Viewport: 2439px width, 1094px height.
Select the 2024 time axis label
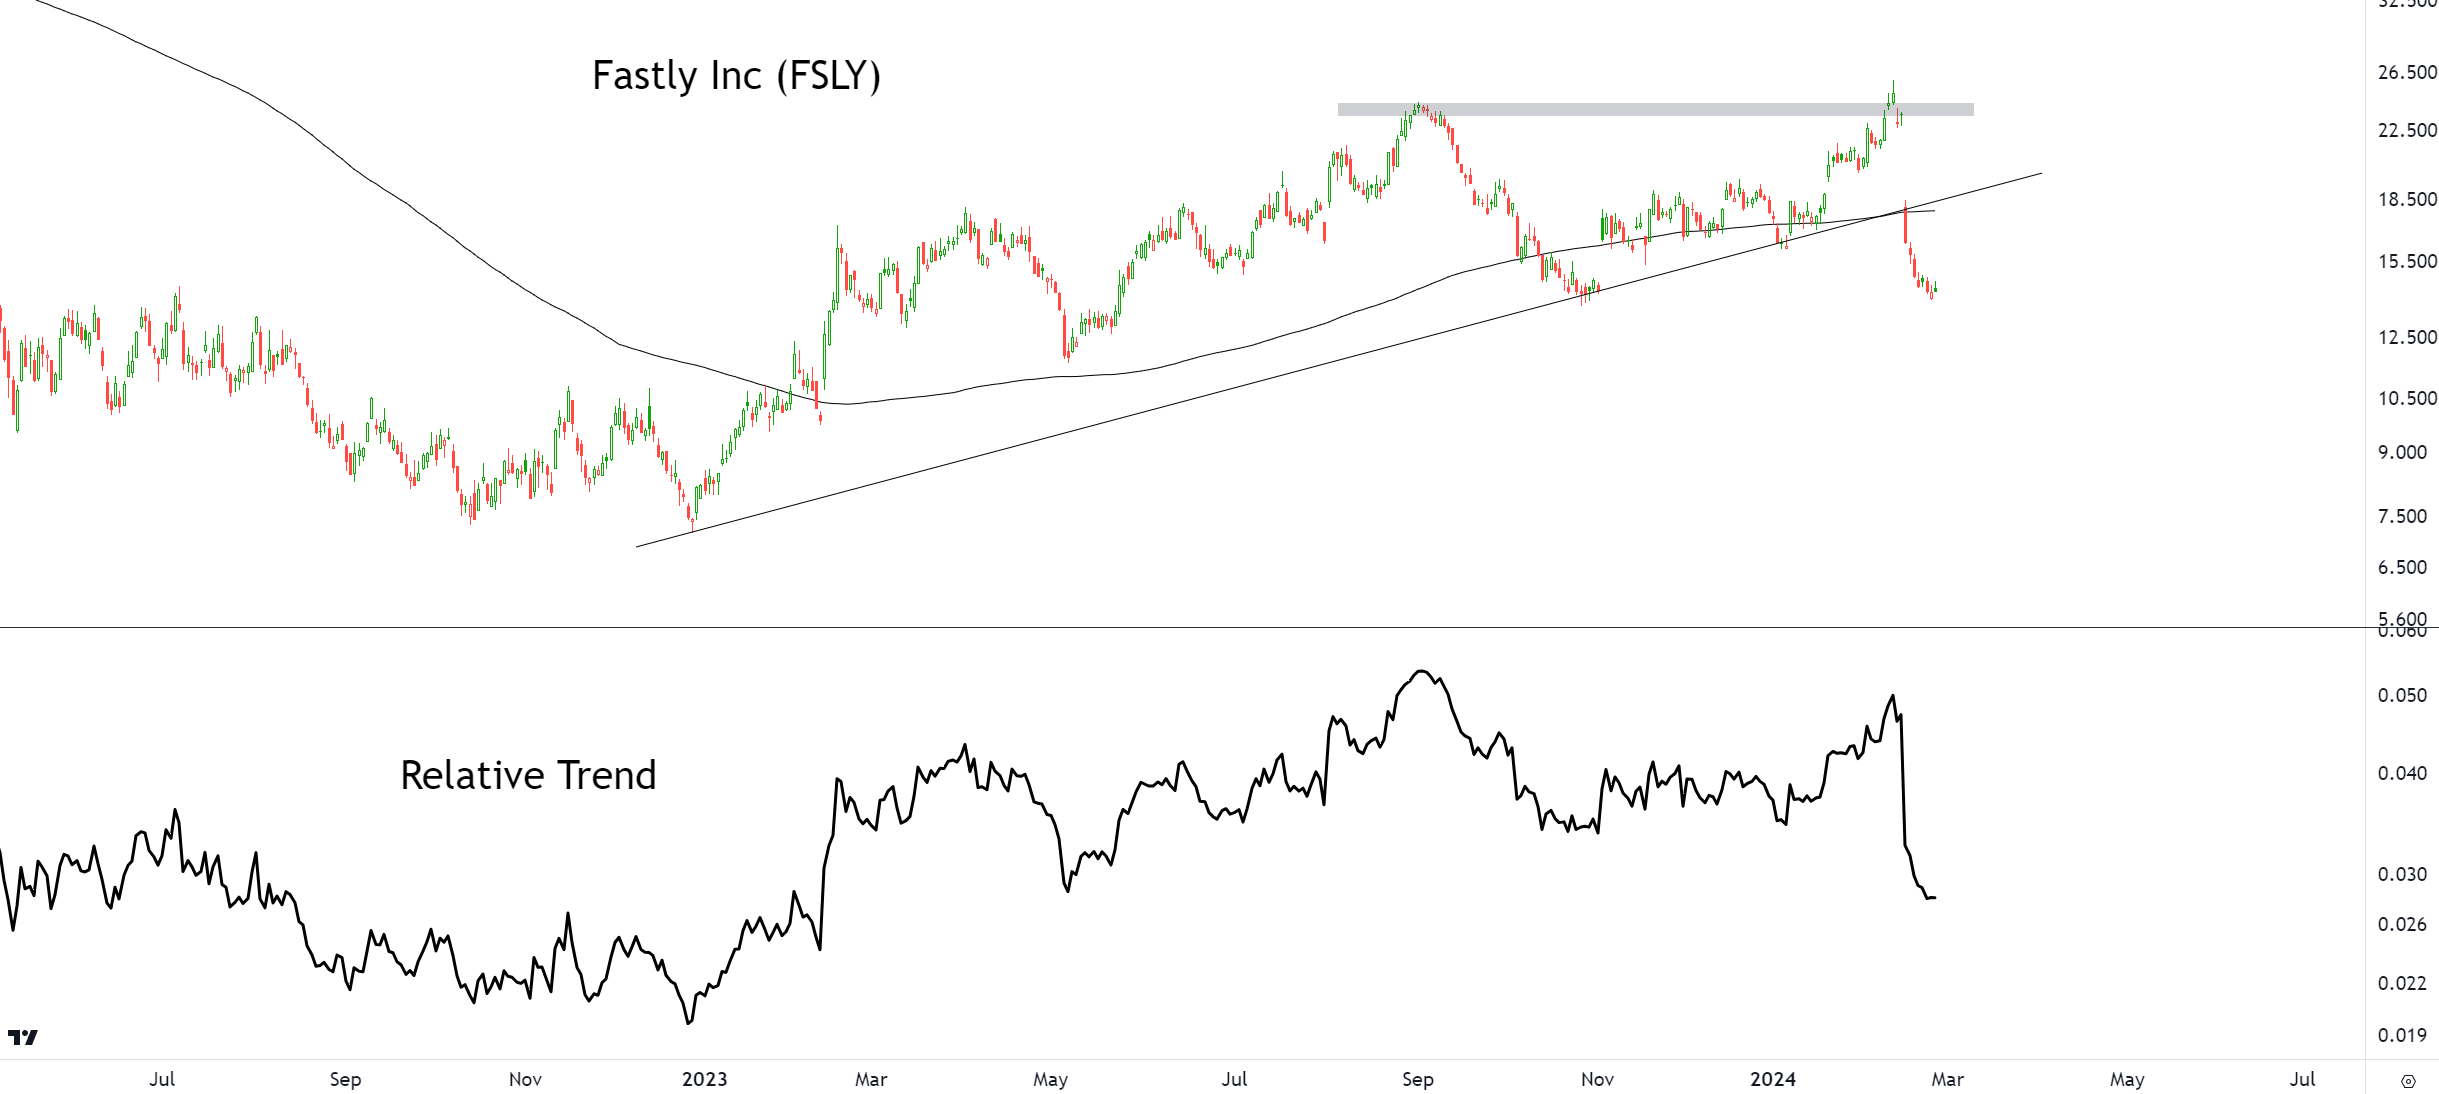(x=1772, y=1079)
